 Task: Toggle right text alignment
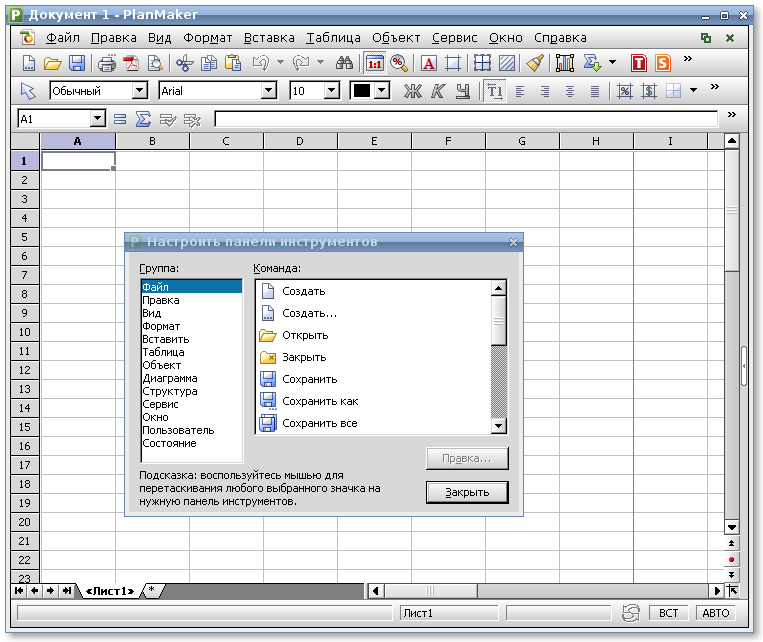pos(545,91)
